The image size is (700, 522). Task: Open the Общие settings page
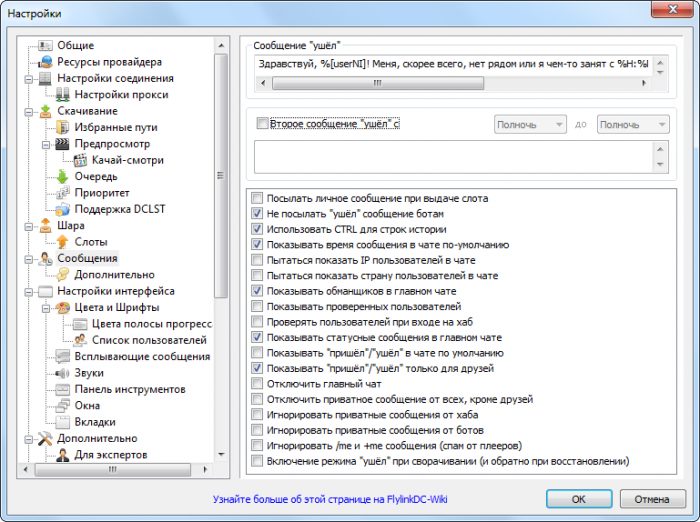click(x=76, y=45)
